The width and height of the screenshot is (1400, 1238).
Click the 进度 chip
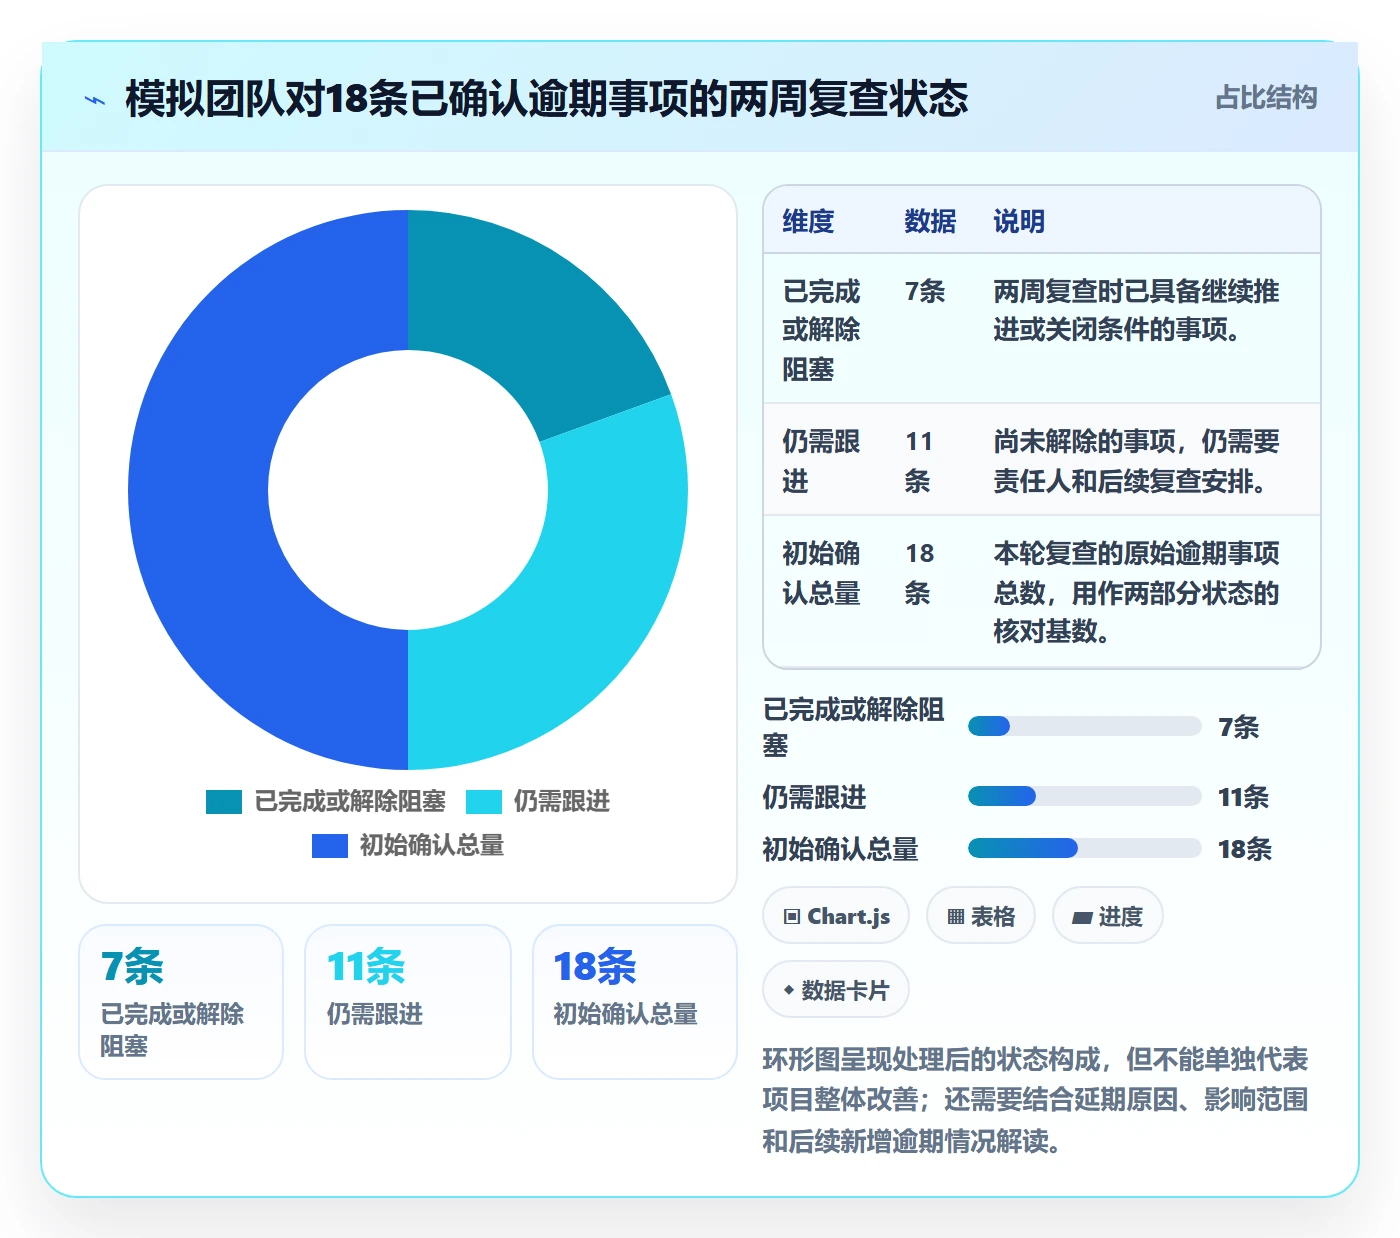click(1108, 916)
